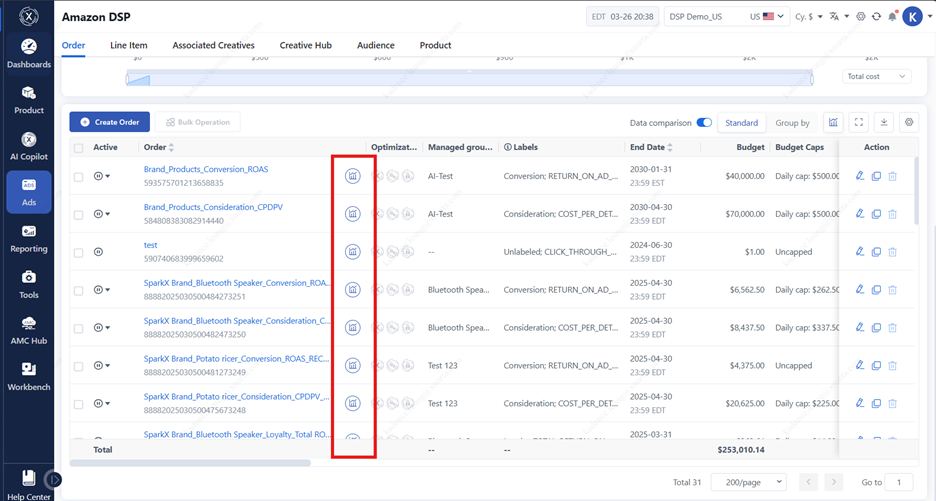The height and width of the screenshot is (501, 936).
Task: Expand the Total cost metric dropdown
Action: point(877,76)
